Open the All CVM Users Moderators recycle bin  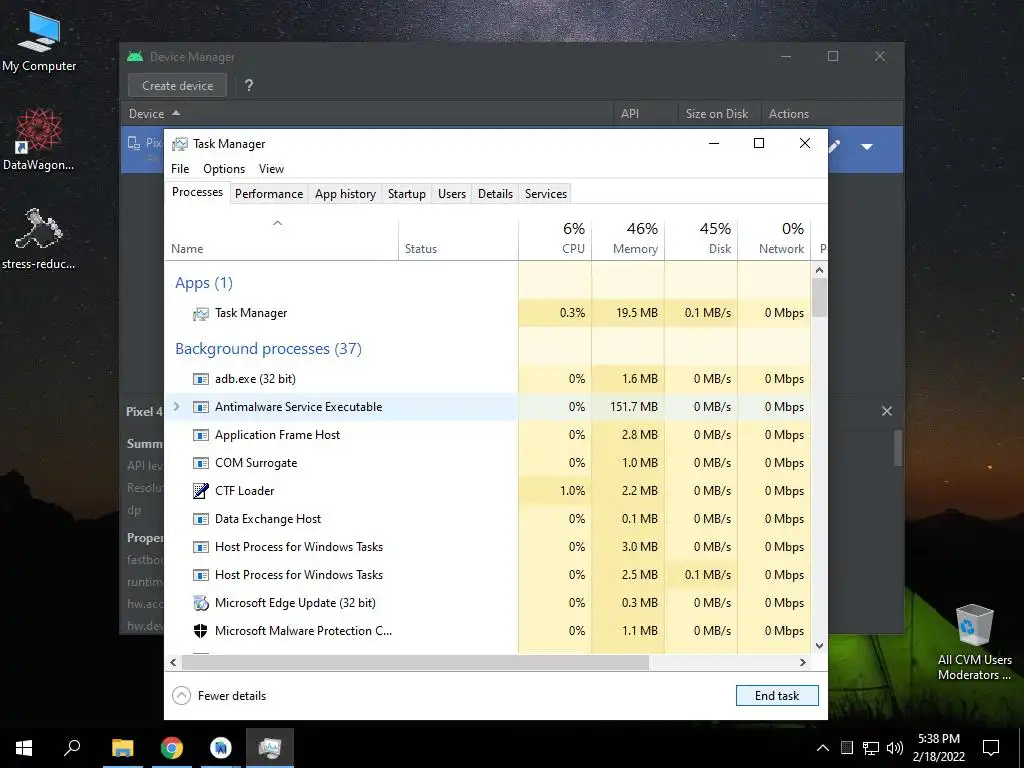[x=974, y=643]
